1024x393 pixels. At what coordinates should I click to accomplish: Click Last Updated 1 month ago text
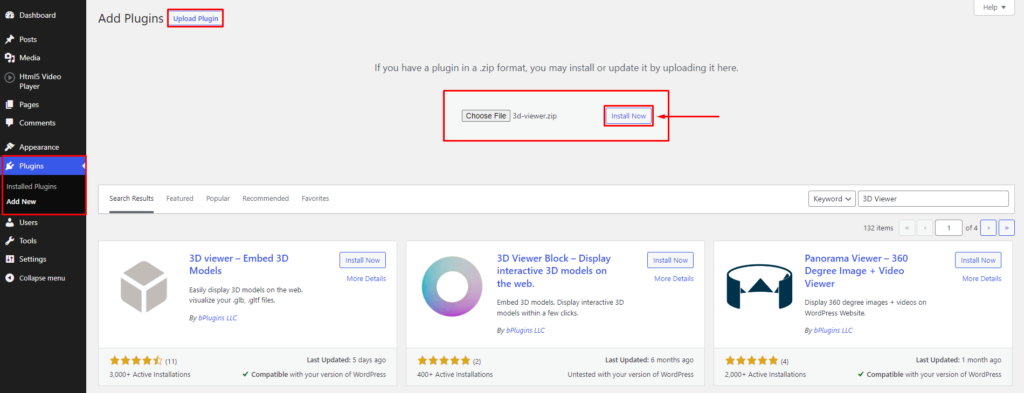click(x=958, y=360)
